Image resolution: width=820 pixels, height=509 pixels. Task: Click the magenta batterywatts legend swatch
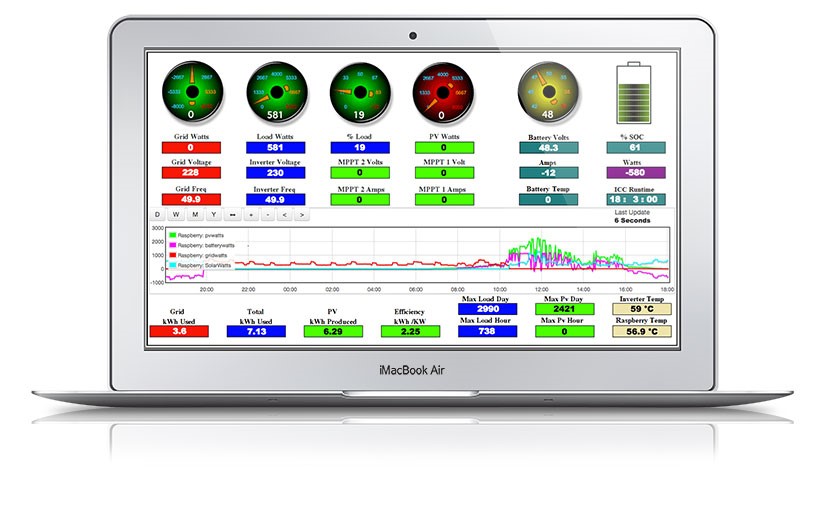tap(173, 245)
